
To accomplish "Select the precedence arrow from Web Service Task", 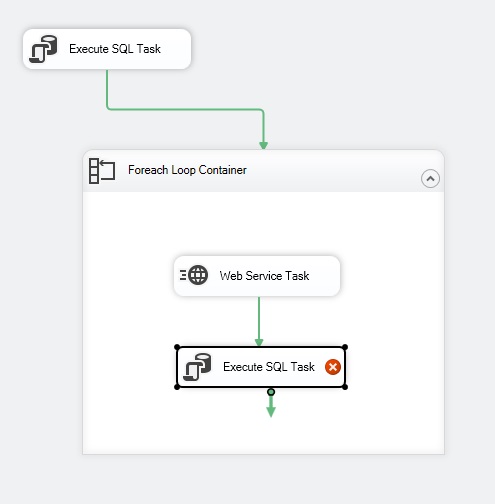I will [x=259, y=321].
